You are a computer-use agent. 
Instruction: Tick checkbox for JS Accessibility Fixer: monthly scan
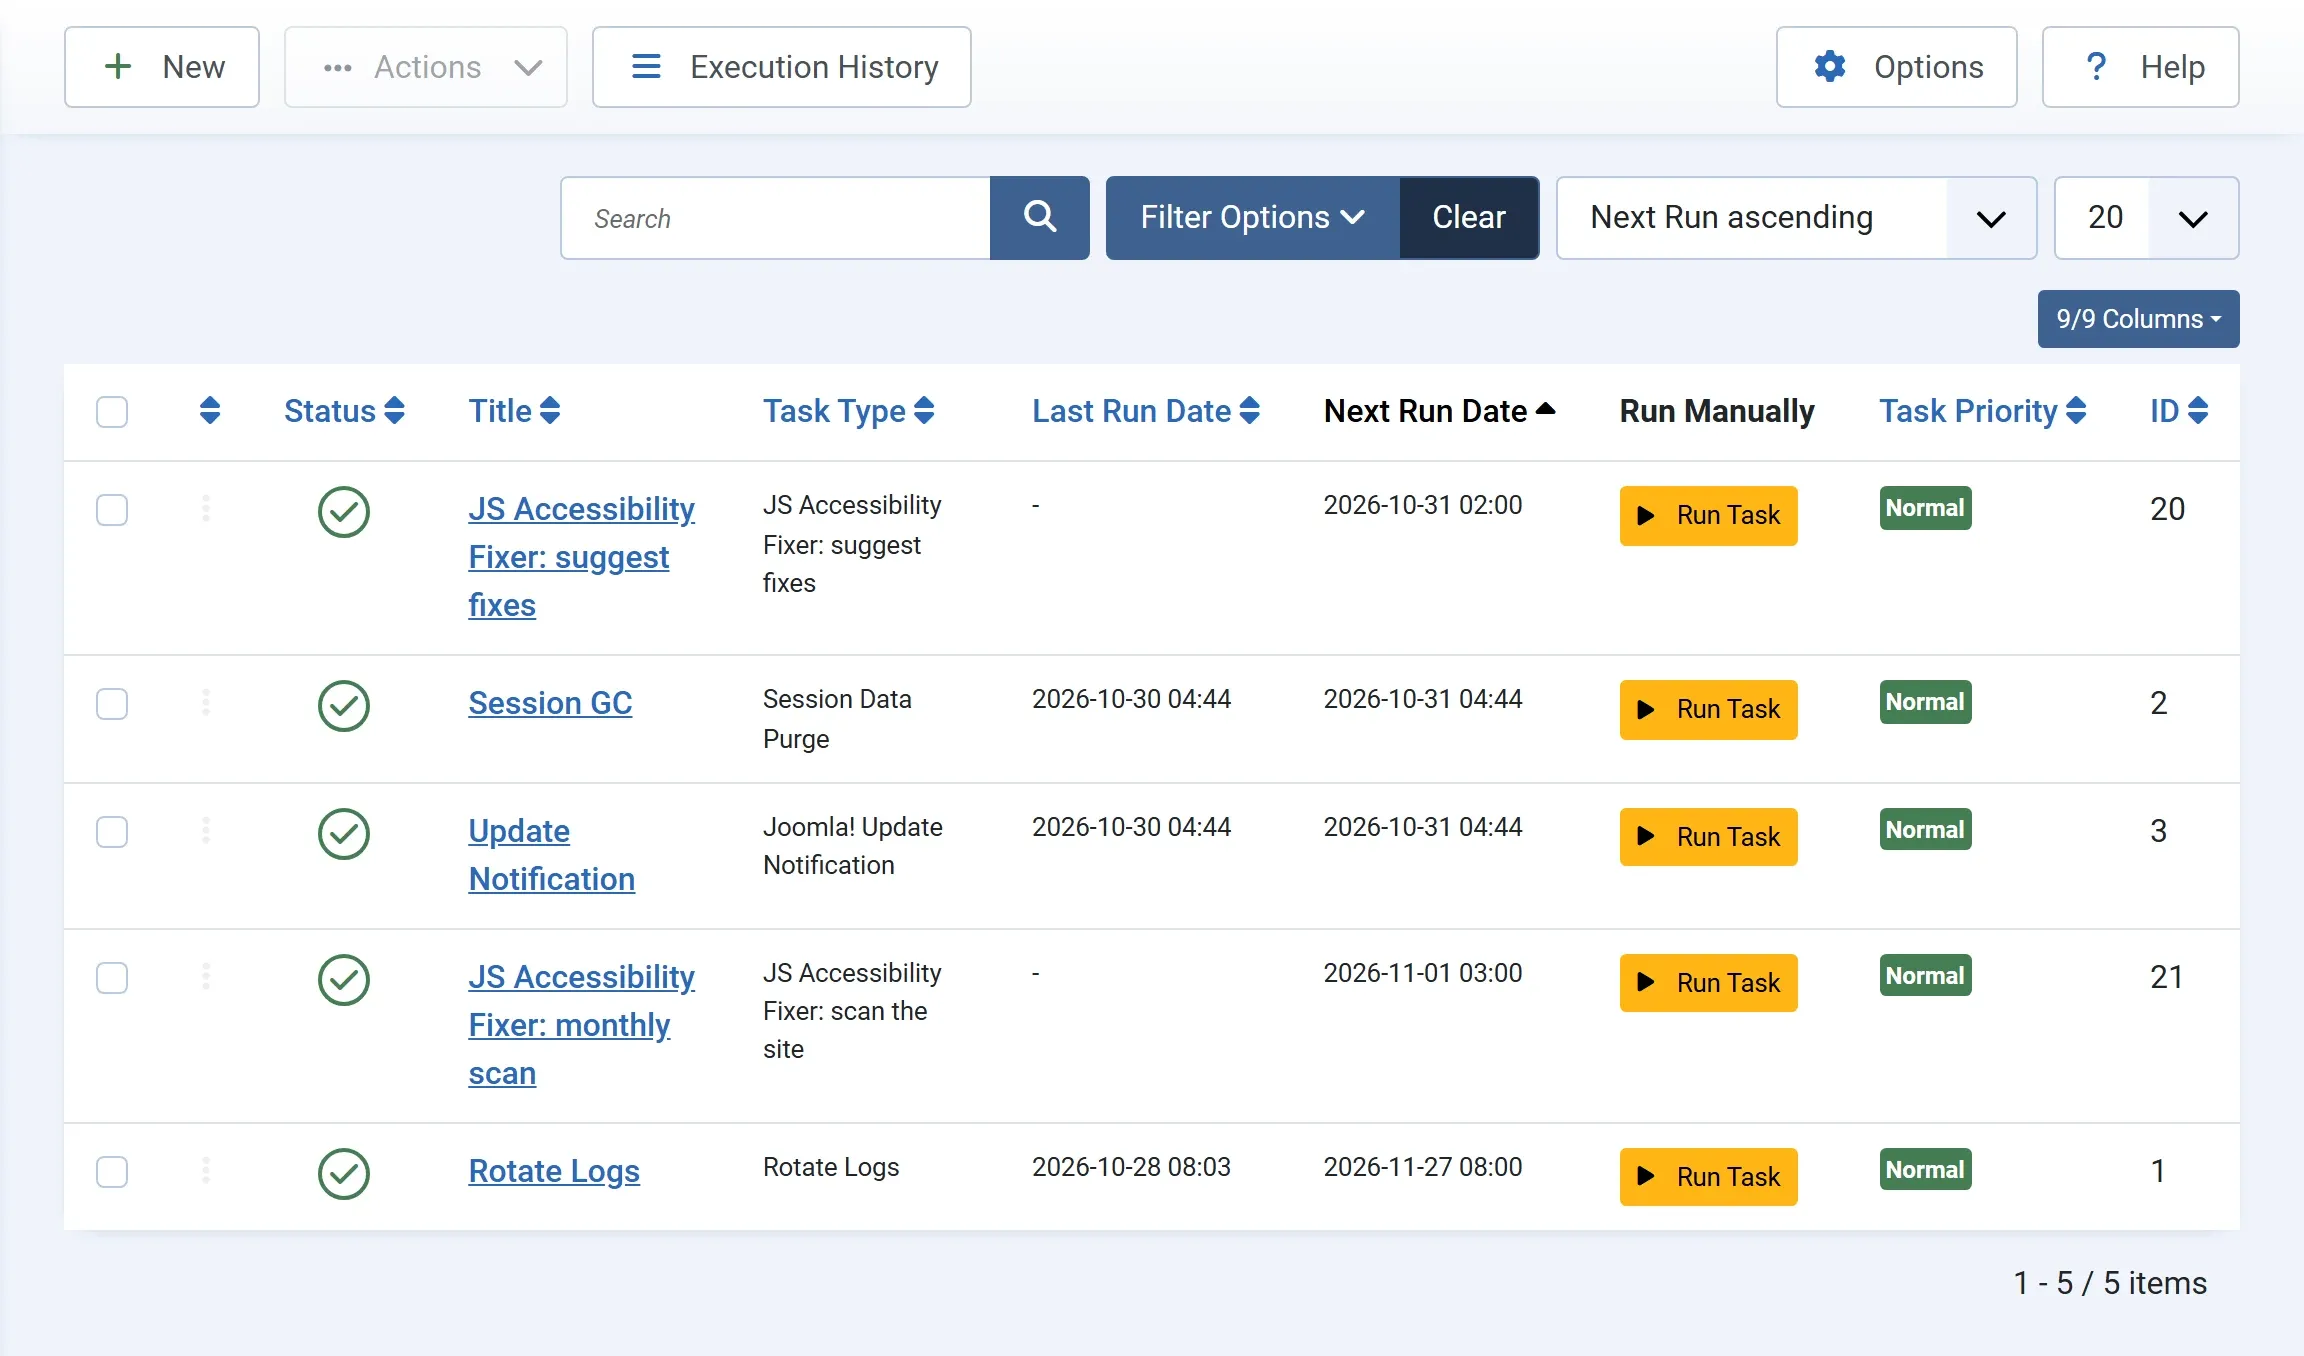pos(112,978)
